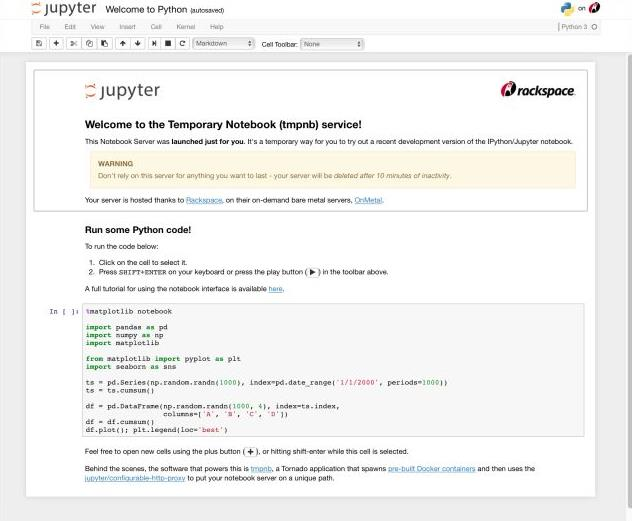Open the cell type Markdown dropdown
632x521 pixels.
[x=224, y=44]
